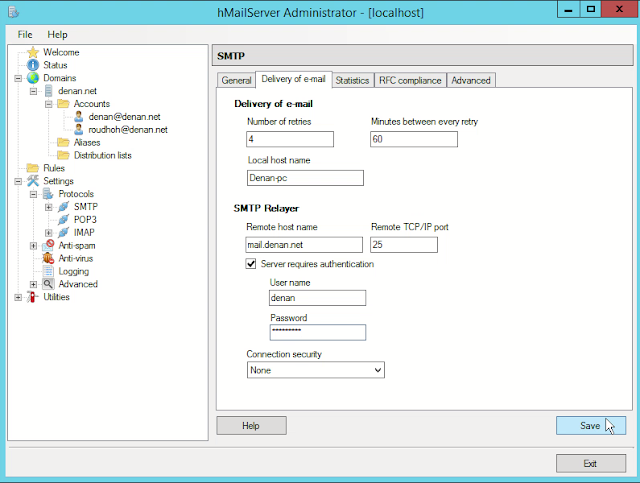This screenshot has height=483, width=640.
Task: Switch to the General tab
Action: pos(236,80)
